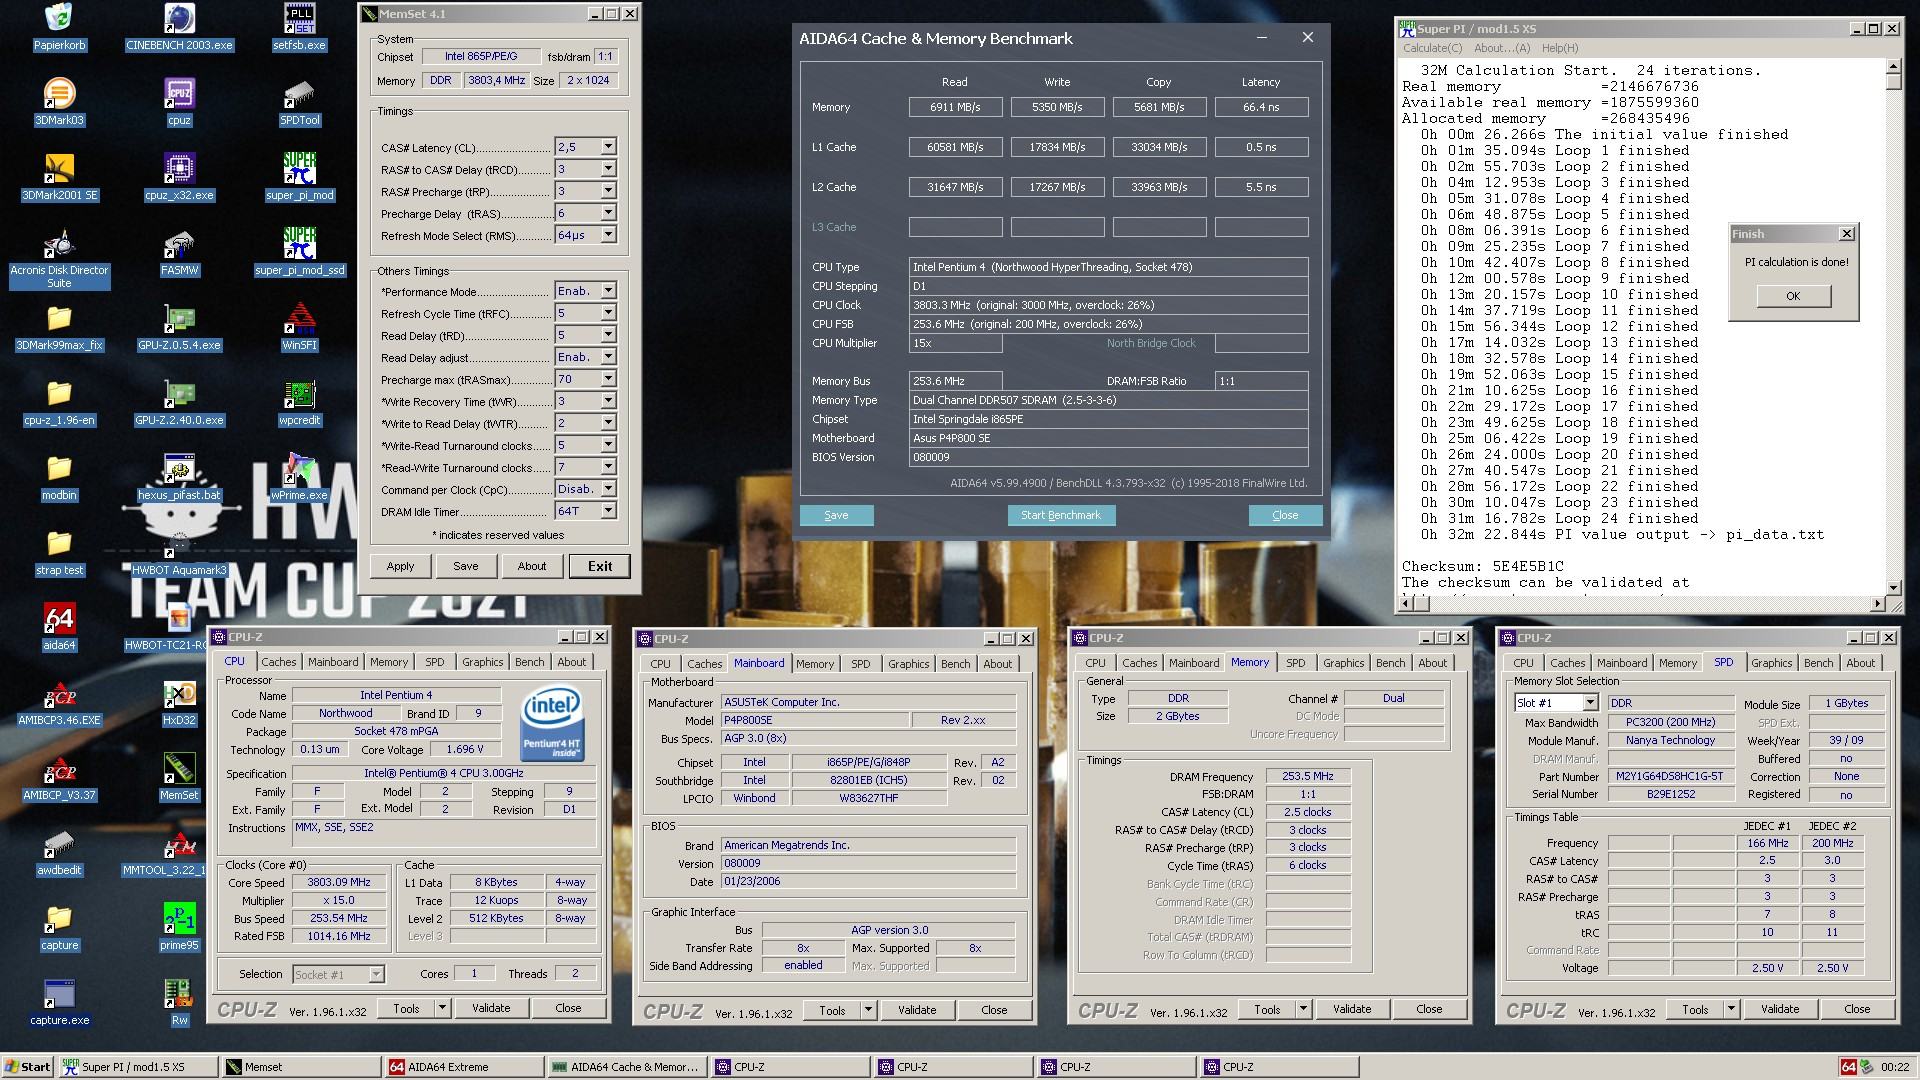Open the Command per Clock dropdown
The image size is (1920, 1080).
pos(608,489)
